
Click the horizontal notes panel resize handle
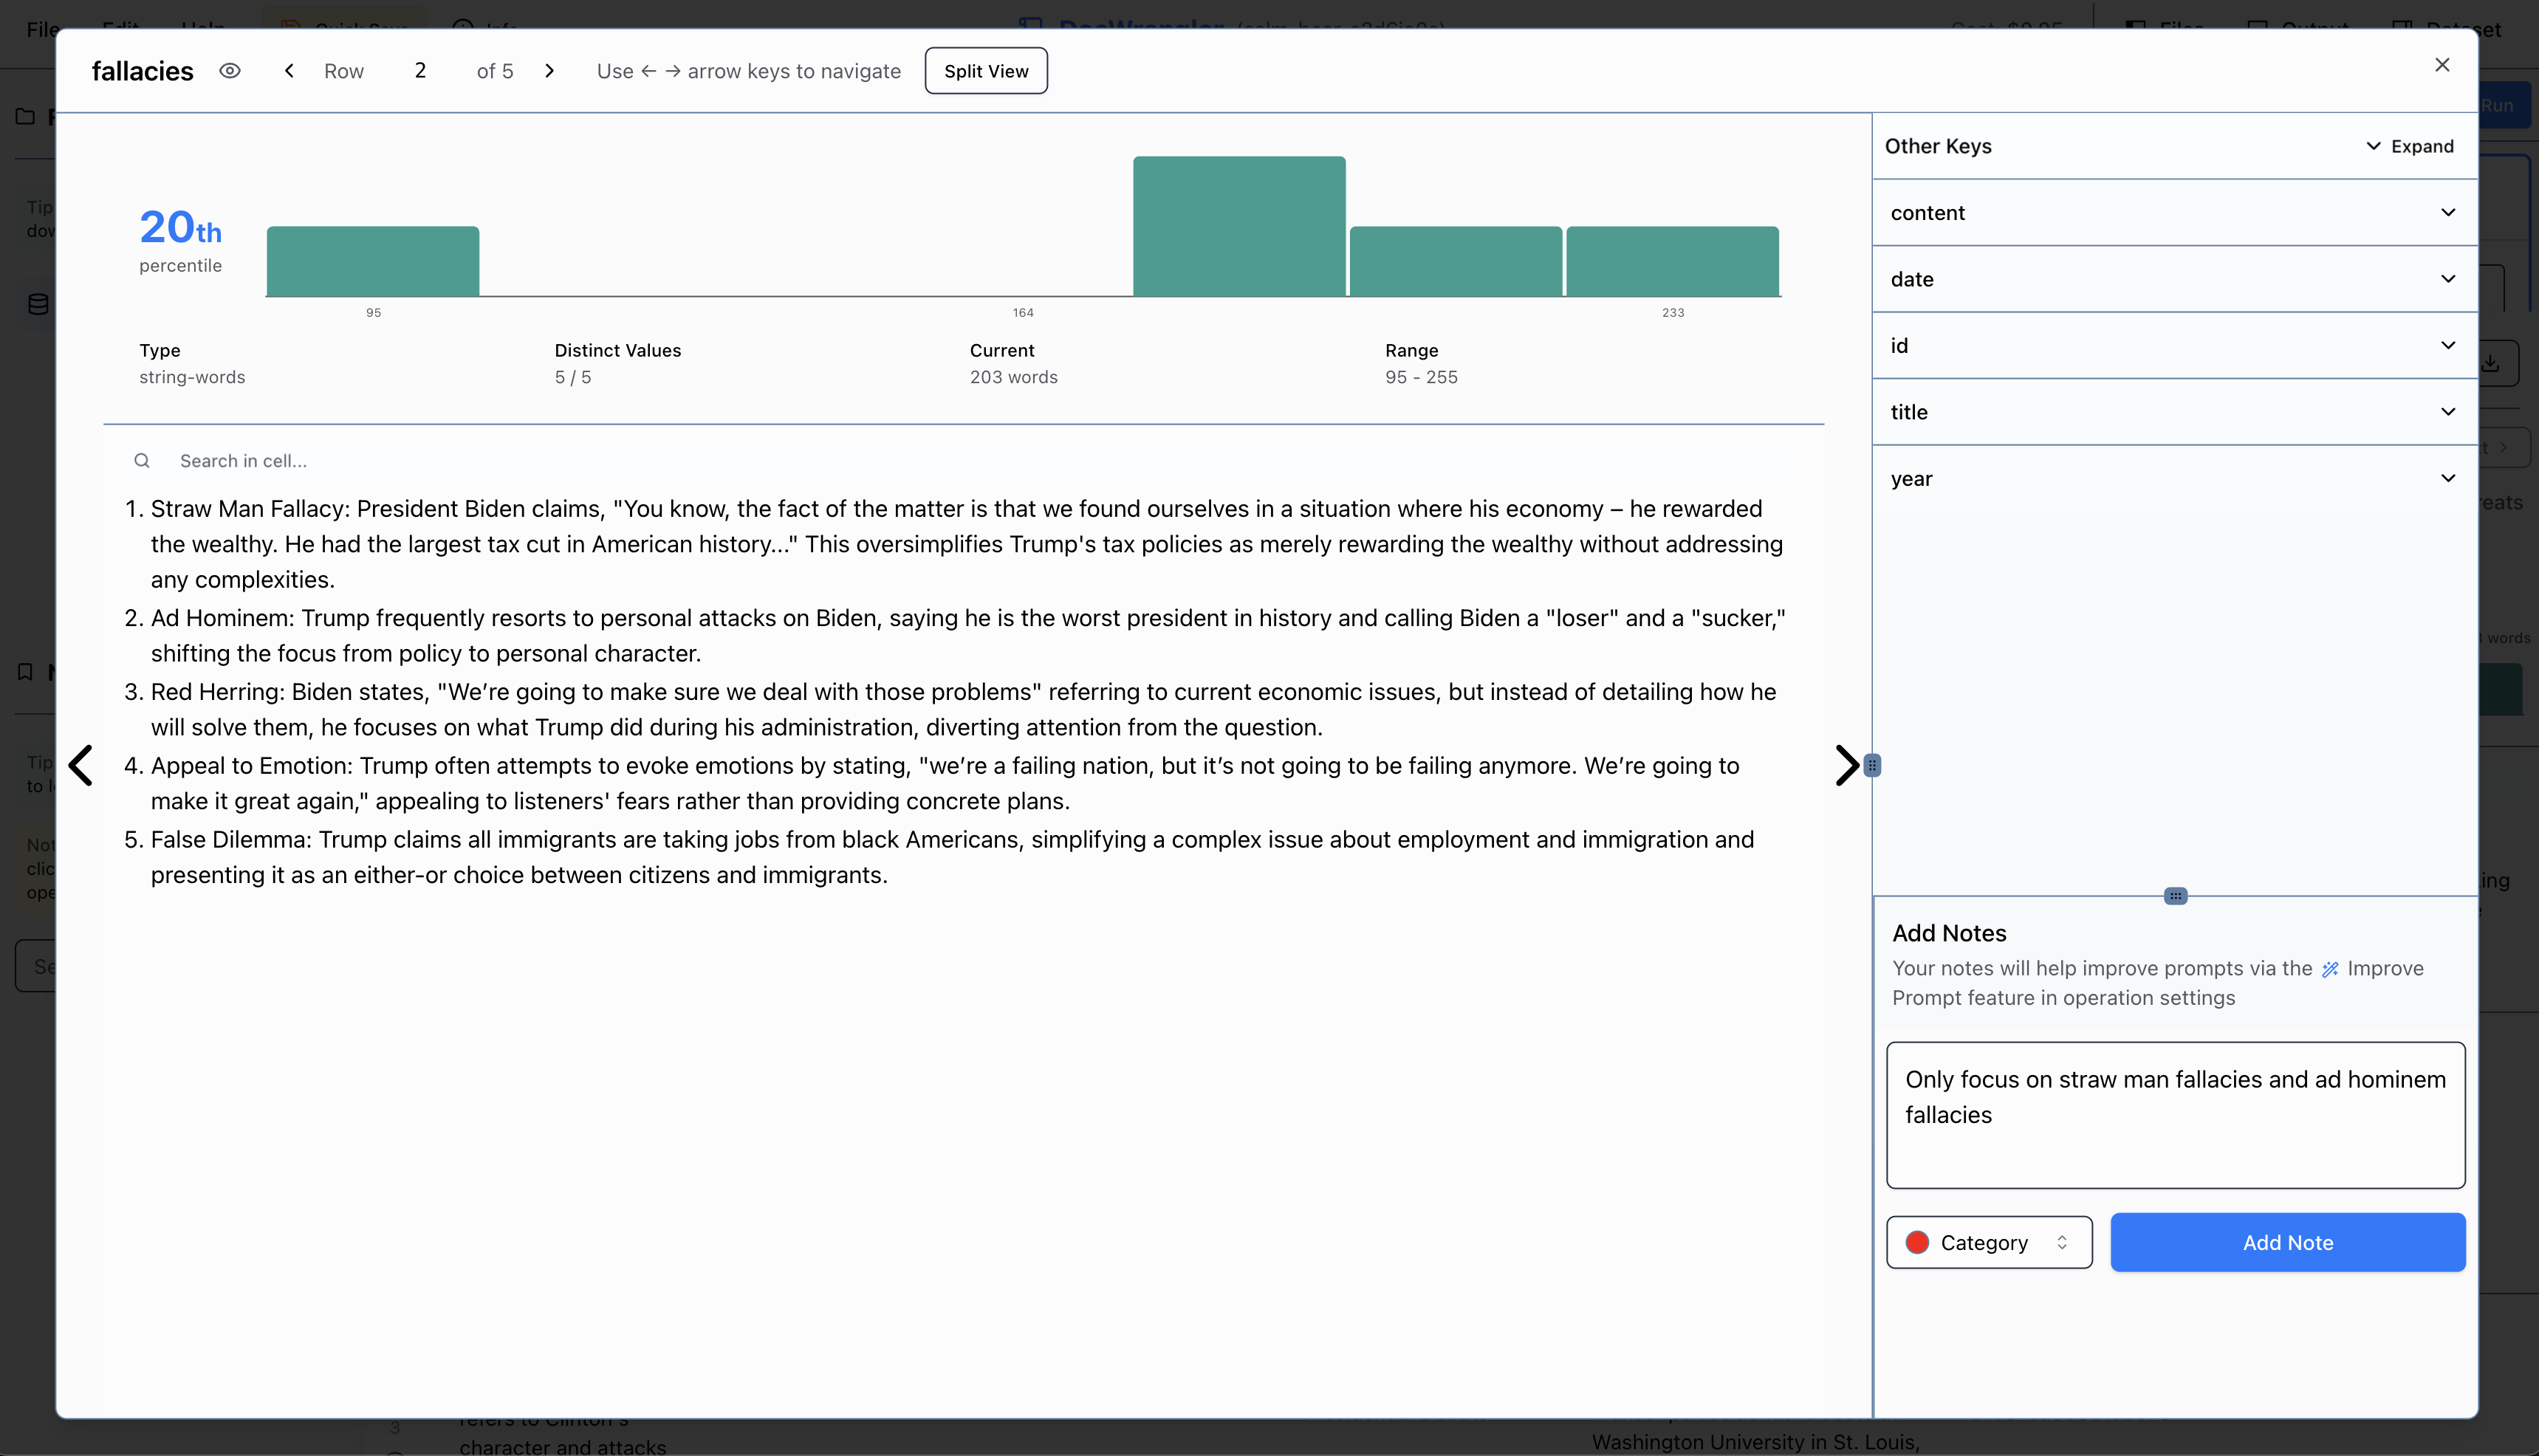(2175, 896)
